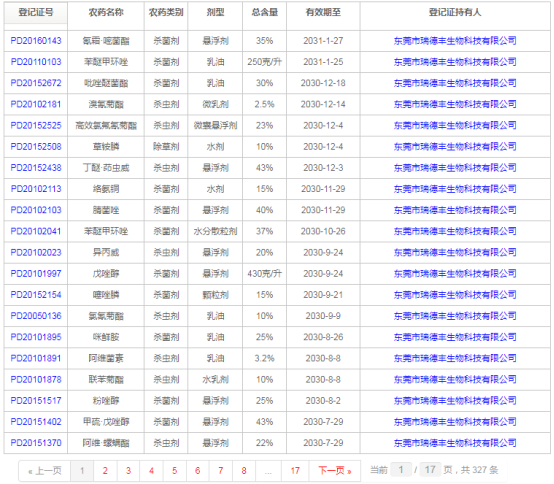Select the 3.2% content cell

[x=264, y=358]
